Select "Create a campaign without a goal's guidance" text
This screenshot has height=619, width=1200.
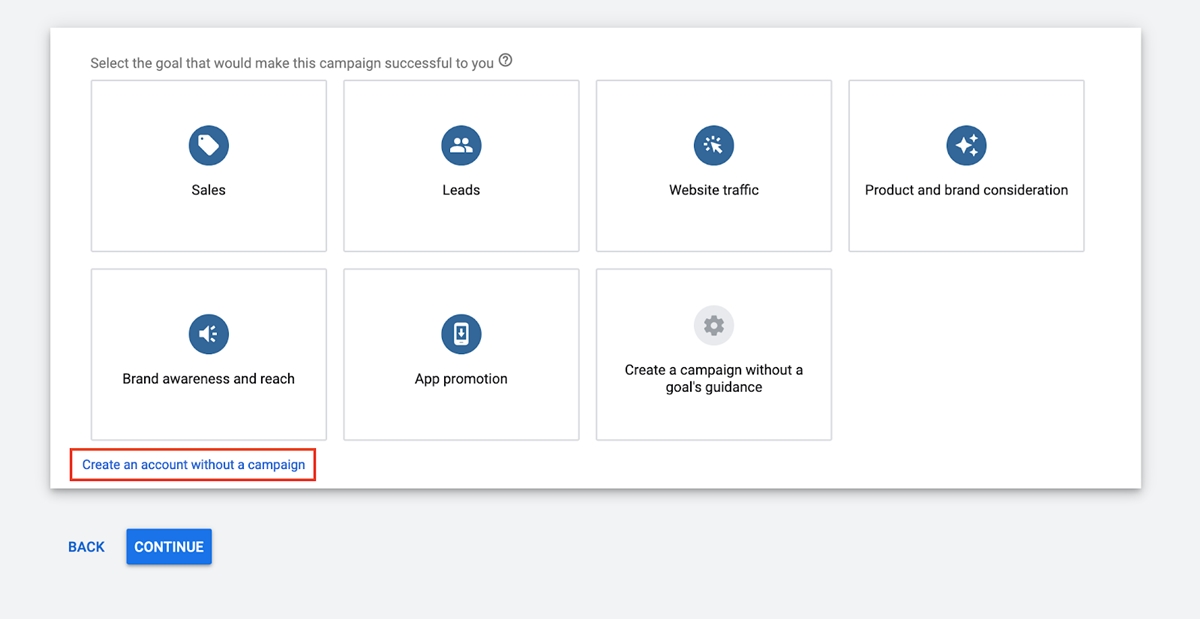(x=714, y=378)
